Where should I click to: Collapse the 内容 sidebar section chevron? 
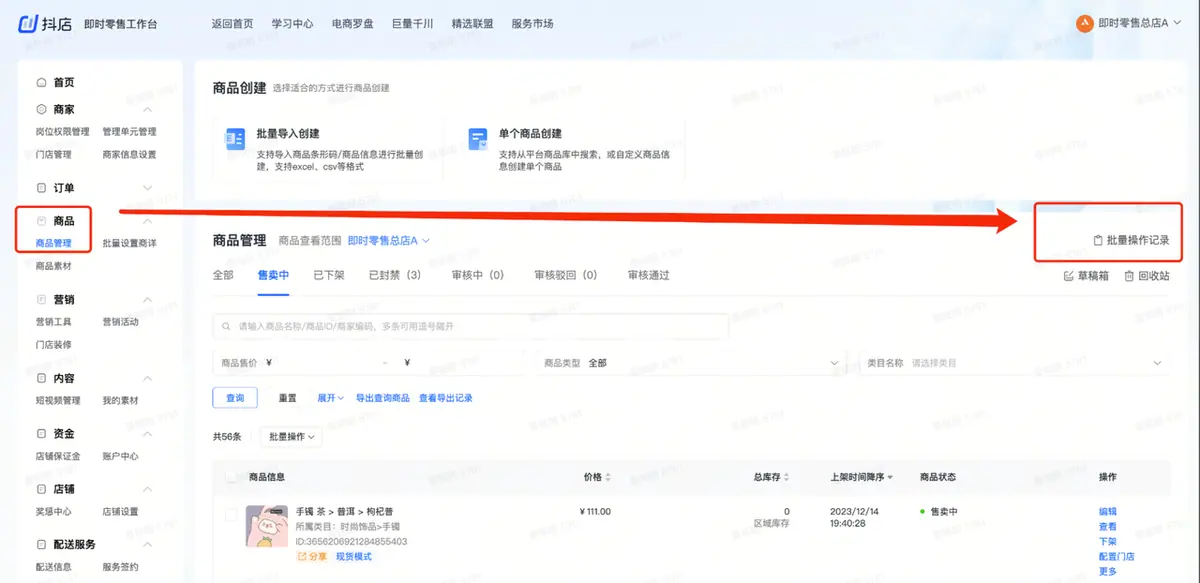(x=148, y=379)
